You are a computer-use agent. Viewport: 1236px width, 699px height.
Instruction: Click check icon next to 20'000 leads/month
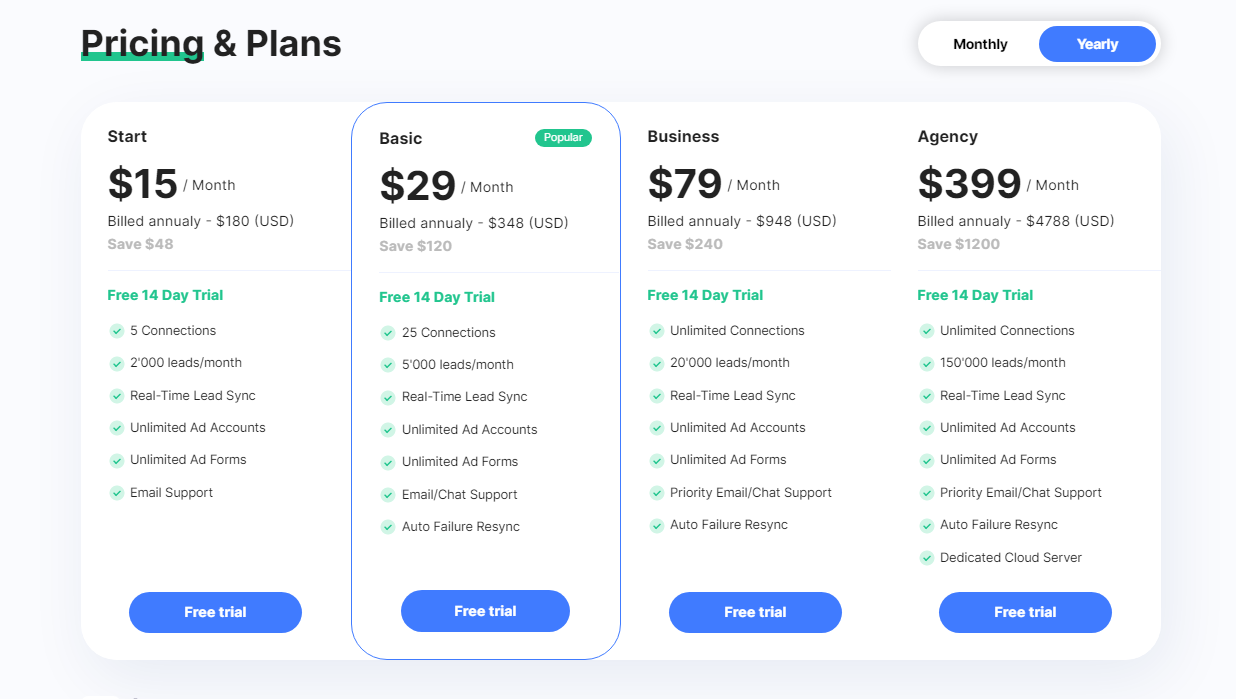click(x=657, y=363)
